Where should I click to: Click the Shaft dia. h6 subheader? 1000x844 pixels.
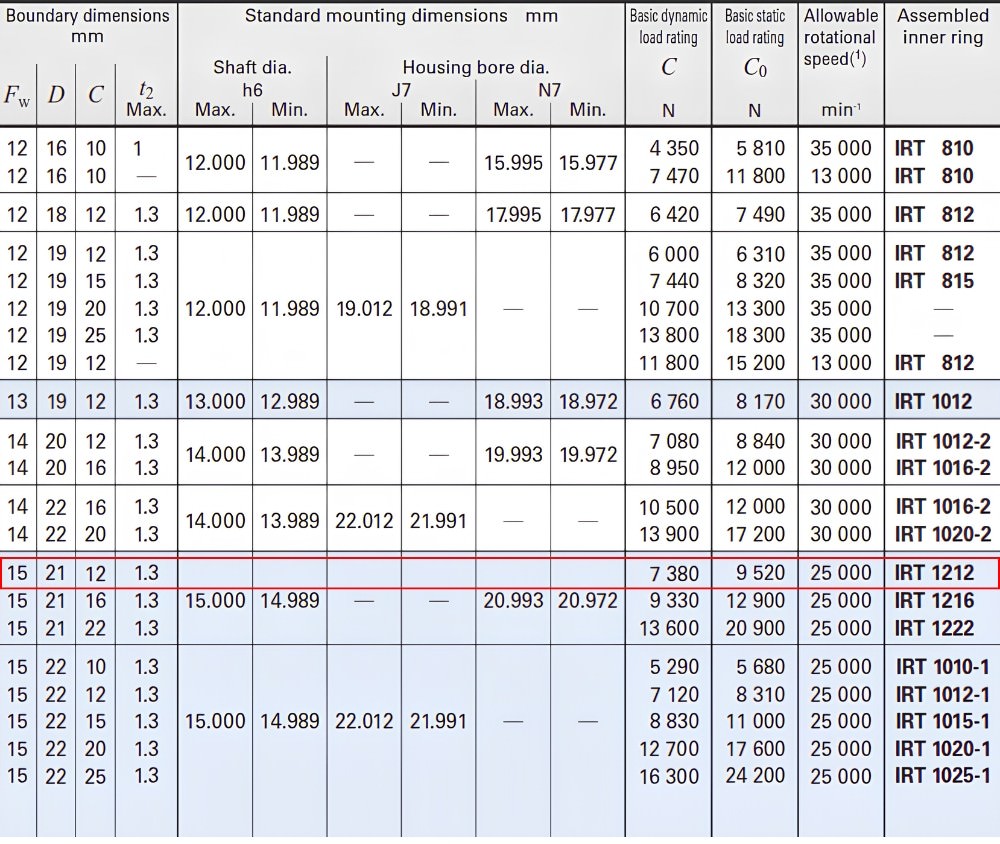click(253, 78)
